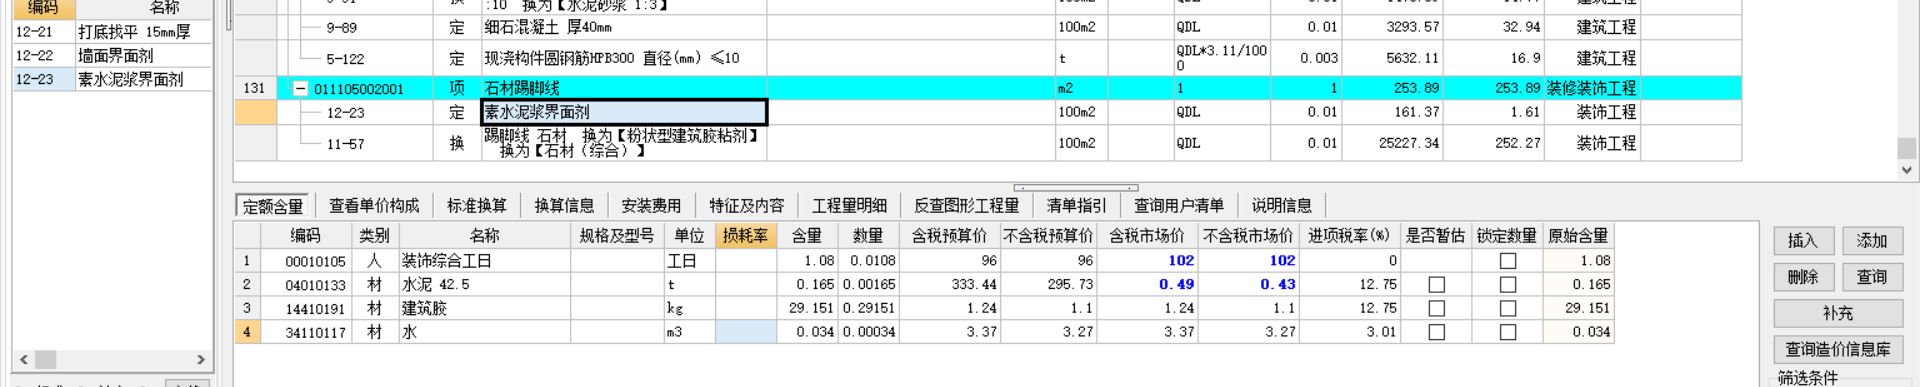
Task: Click material 装饰综合工日 name cell
Action: (485, 261)
